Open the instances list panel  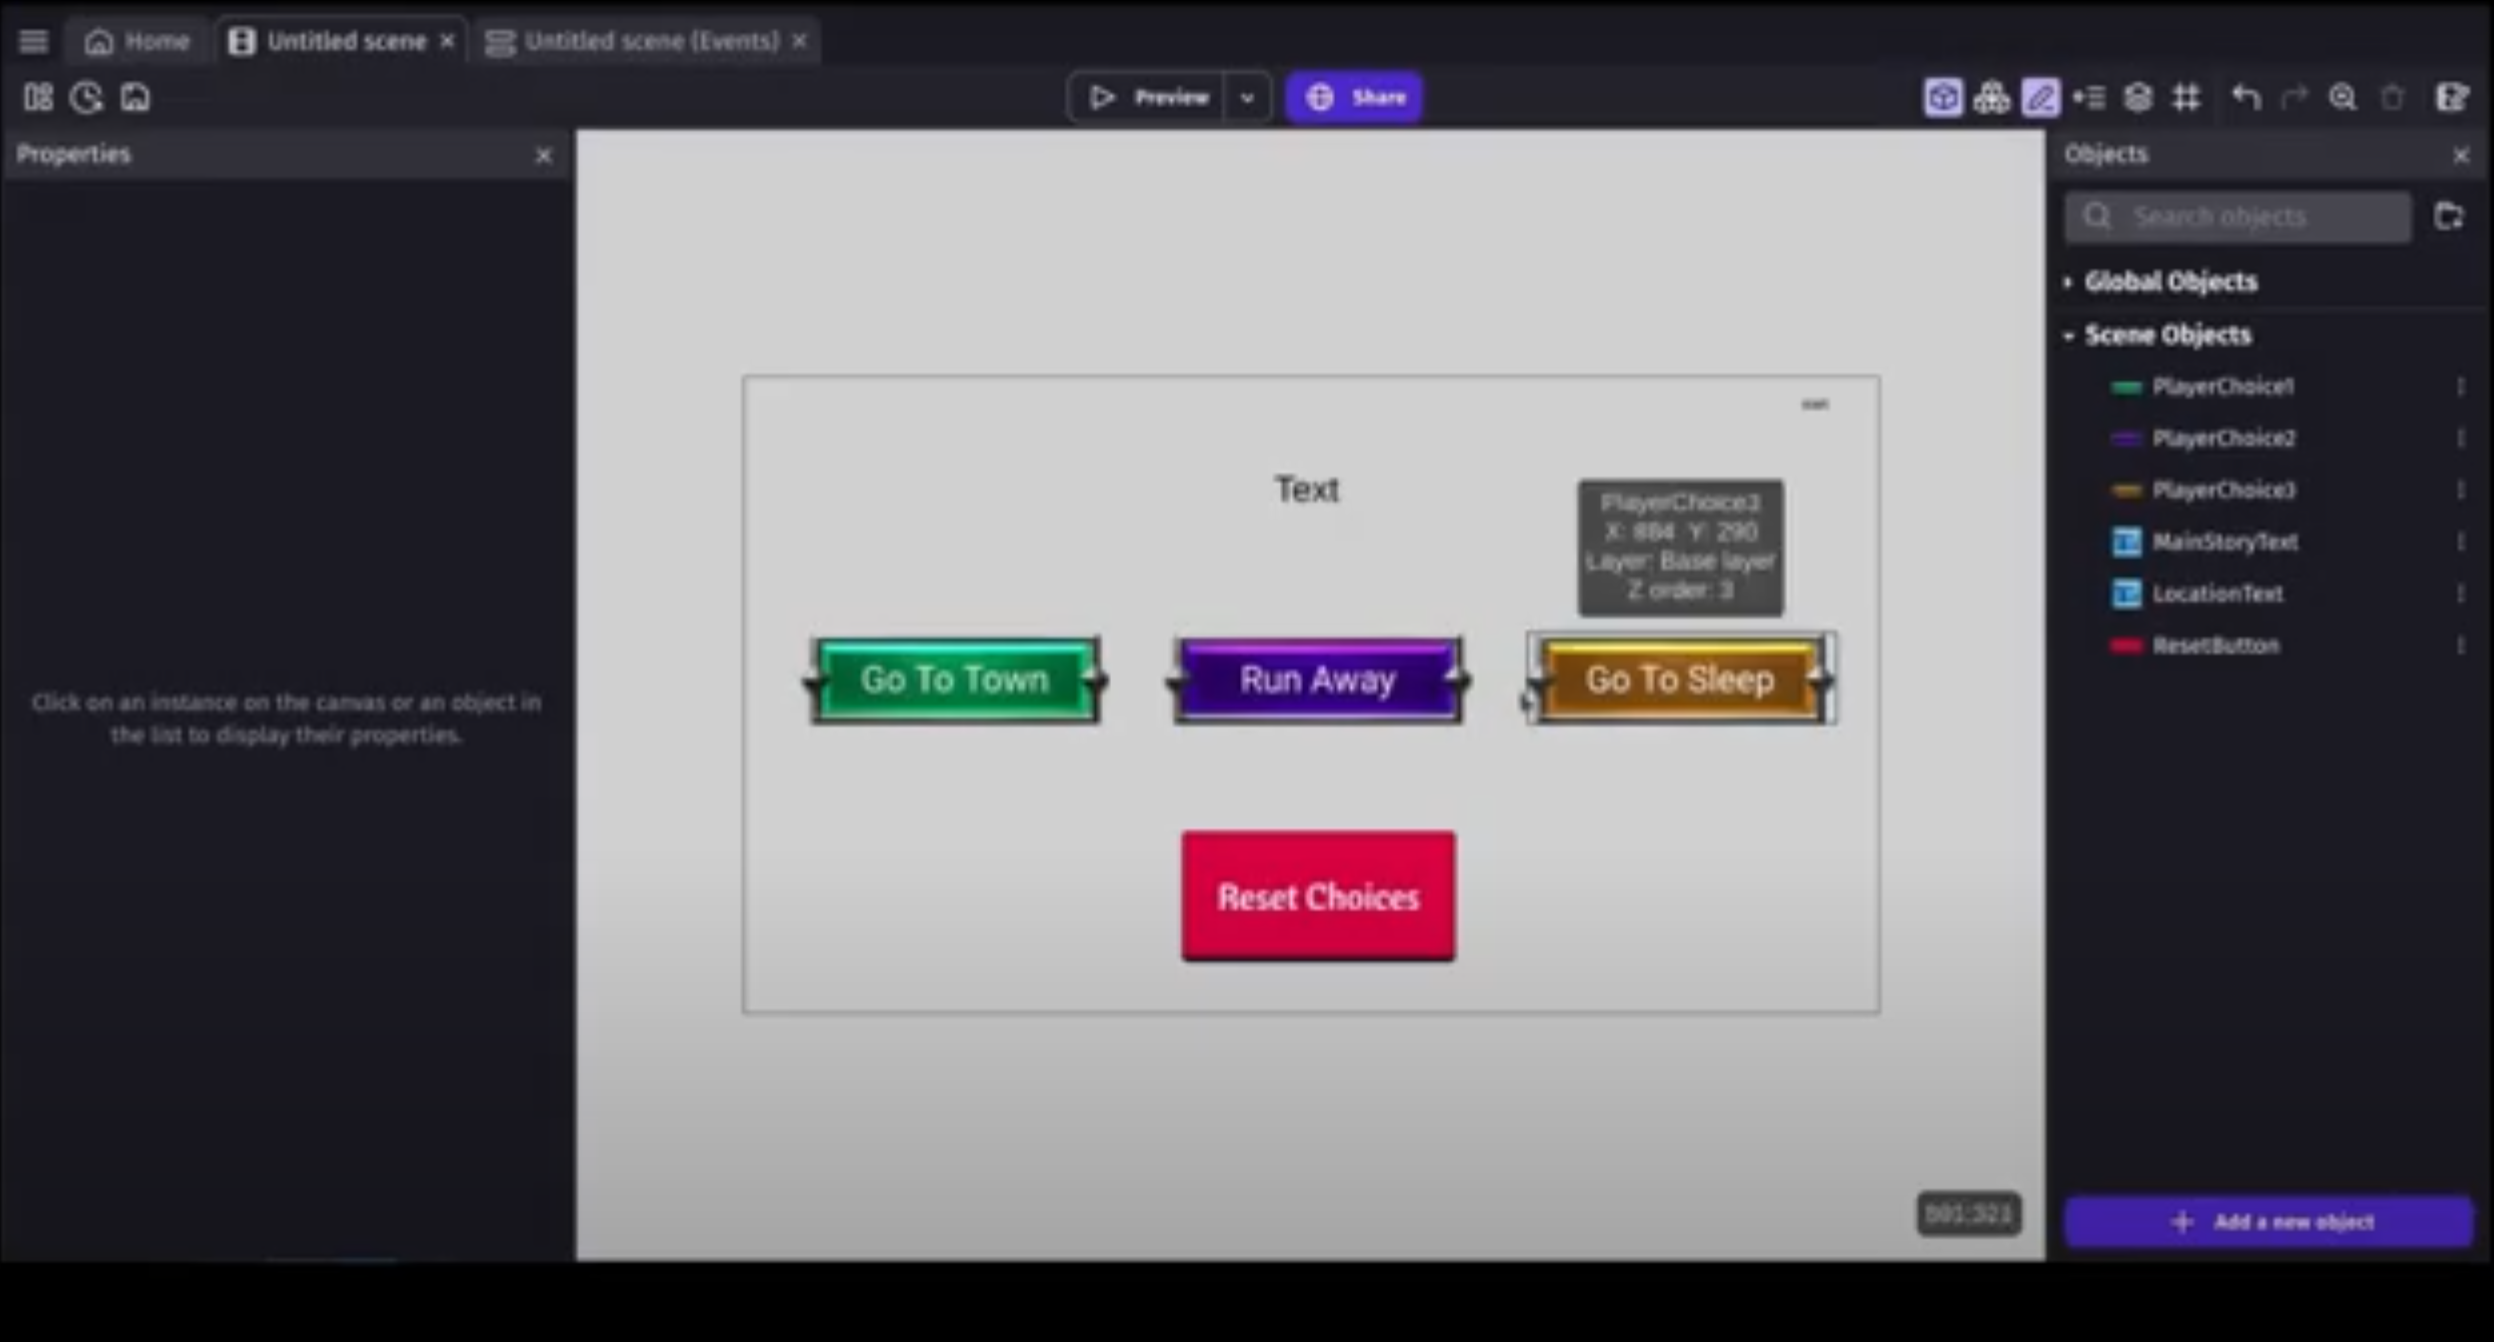pyautogui.click(x=2089, y=98)
